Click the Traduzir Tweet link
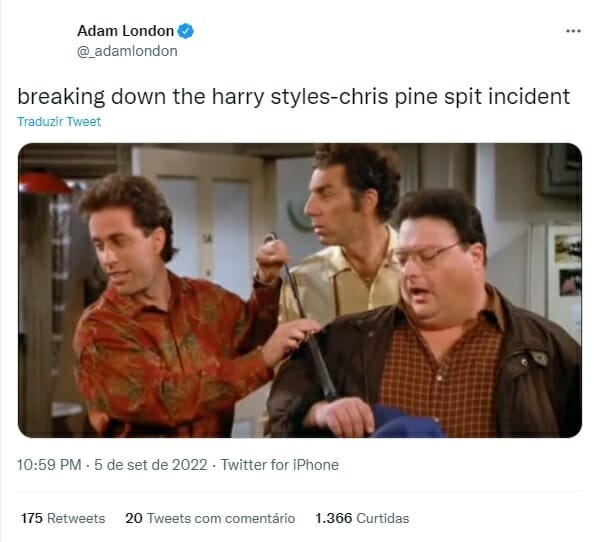 pyautogui.click(x=59, y=121)
